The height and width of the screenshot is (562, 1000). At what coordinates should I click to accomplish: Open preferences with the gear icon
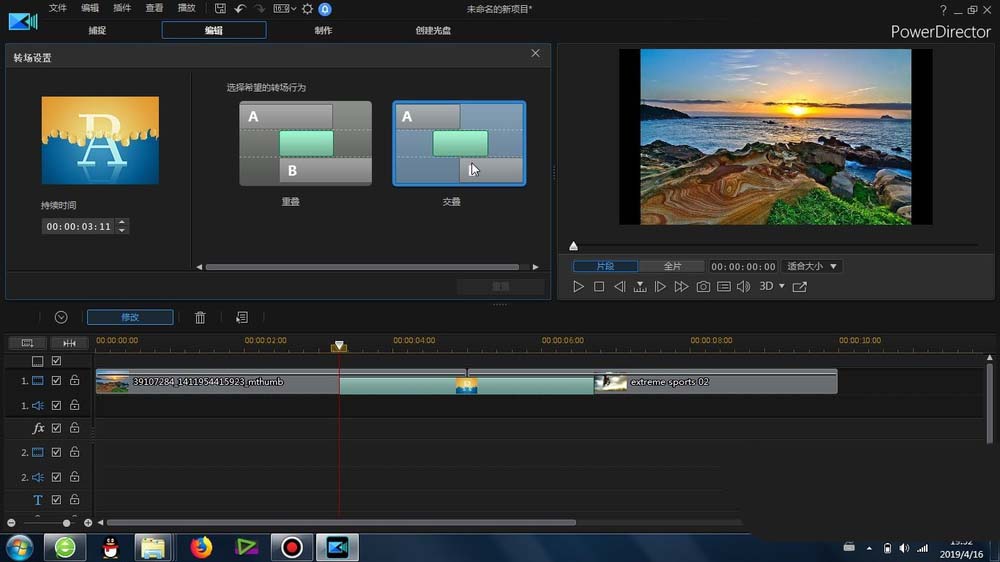click(307, 9)
